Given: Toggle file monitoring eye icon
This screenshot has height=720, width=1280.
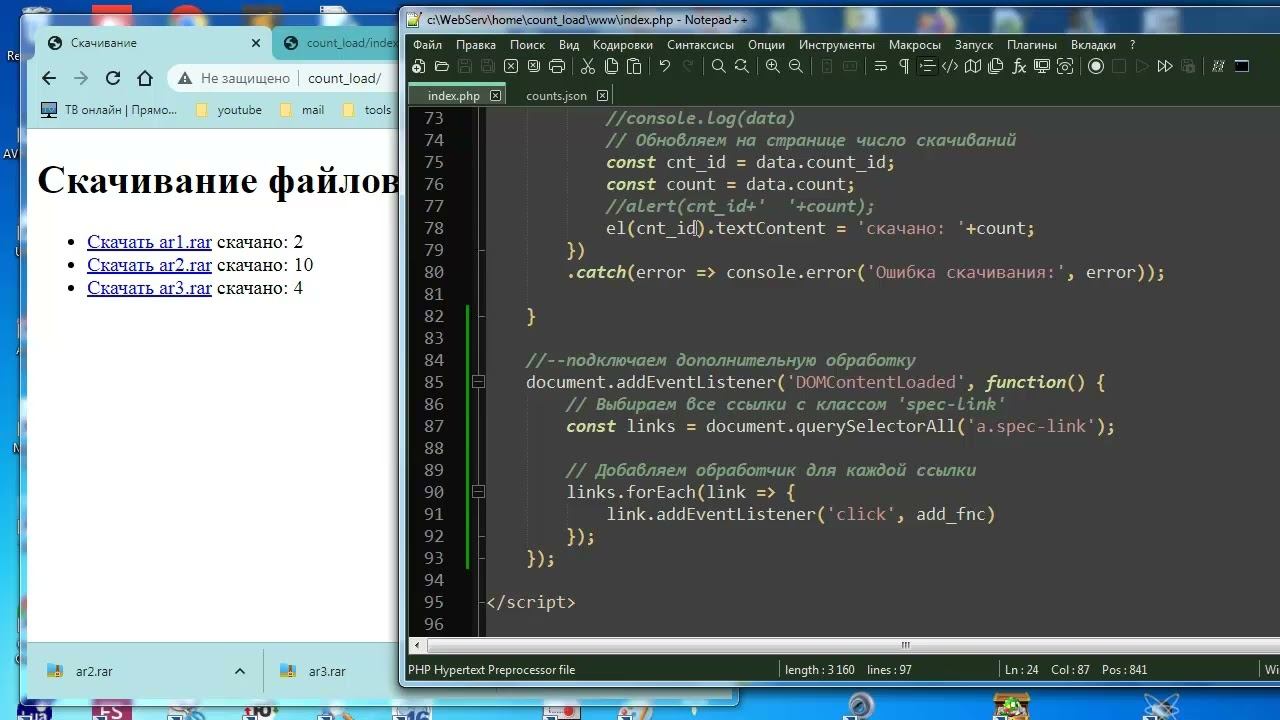Looking at the screenshot, I should pos(1065,66).
